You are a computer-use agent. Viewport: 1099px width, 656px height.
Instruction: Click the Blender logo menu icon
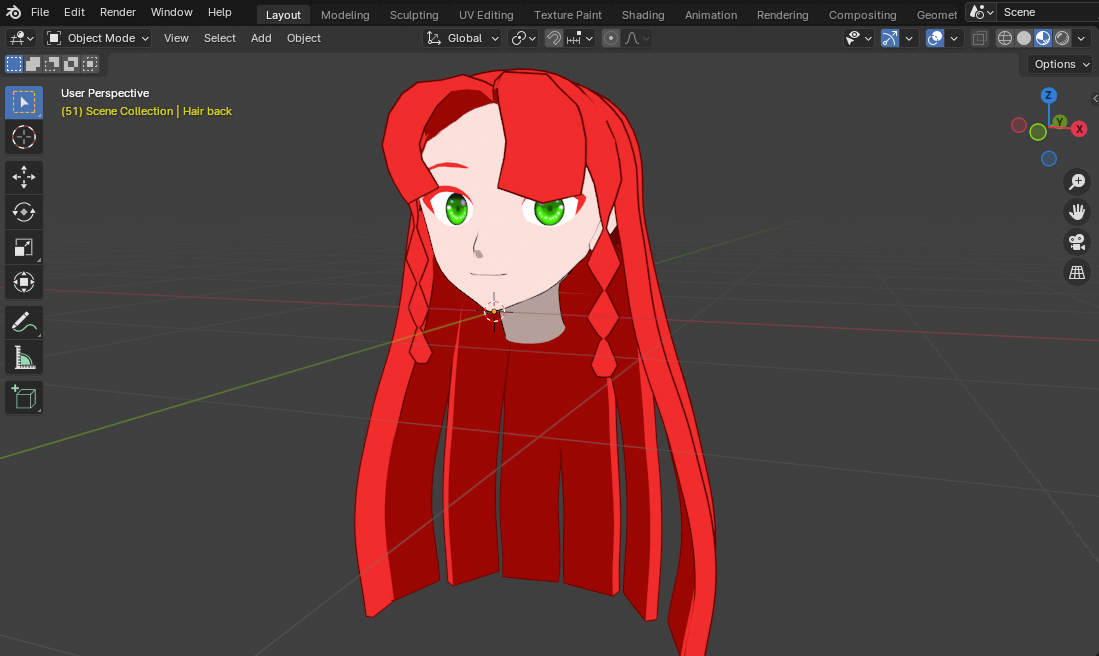[x=13, y=12]
